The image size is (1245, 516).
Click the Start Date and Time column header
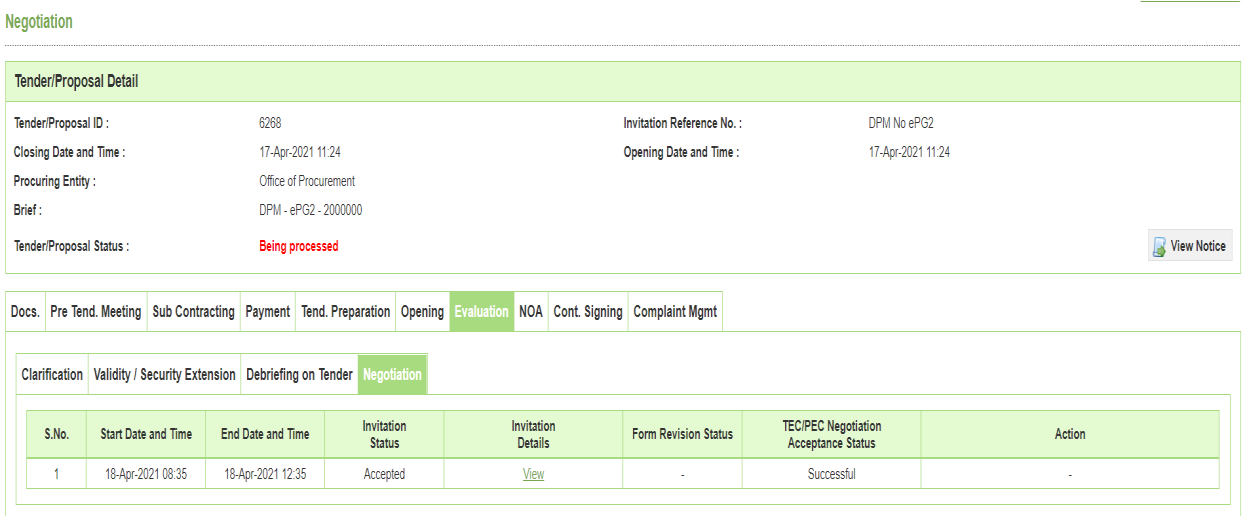pyautogui.click(x=146, y=434)
